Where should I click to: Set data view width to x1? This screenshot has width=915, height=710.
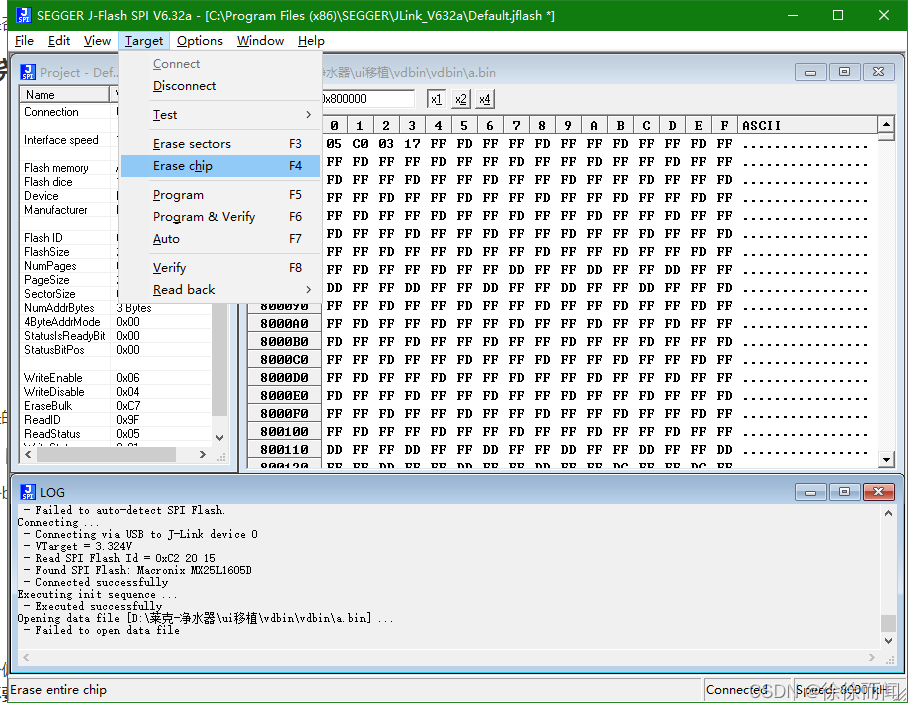tap(436, 99)
